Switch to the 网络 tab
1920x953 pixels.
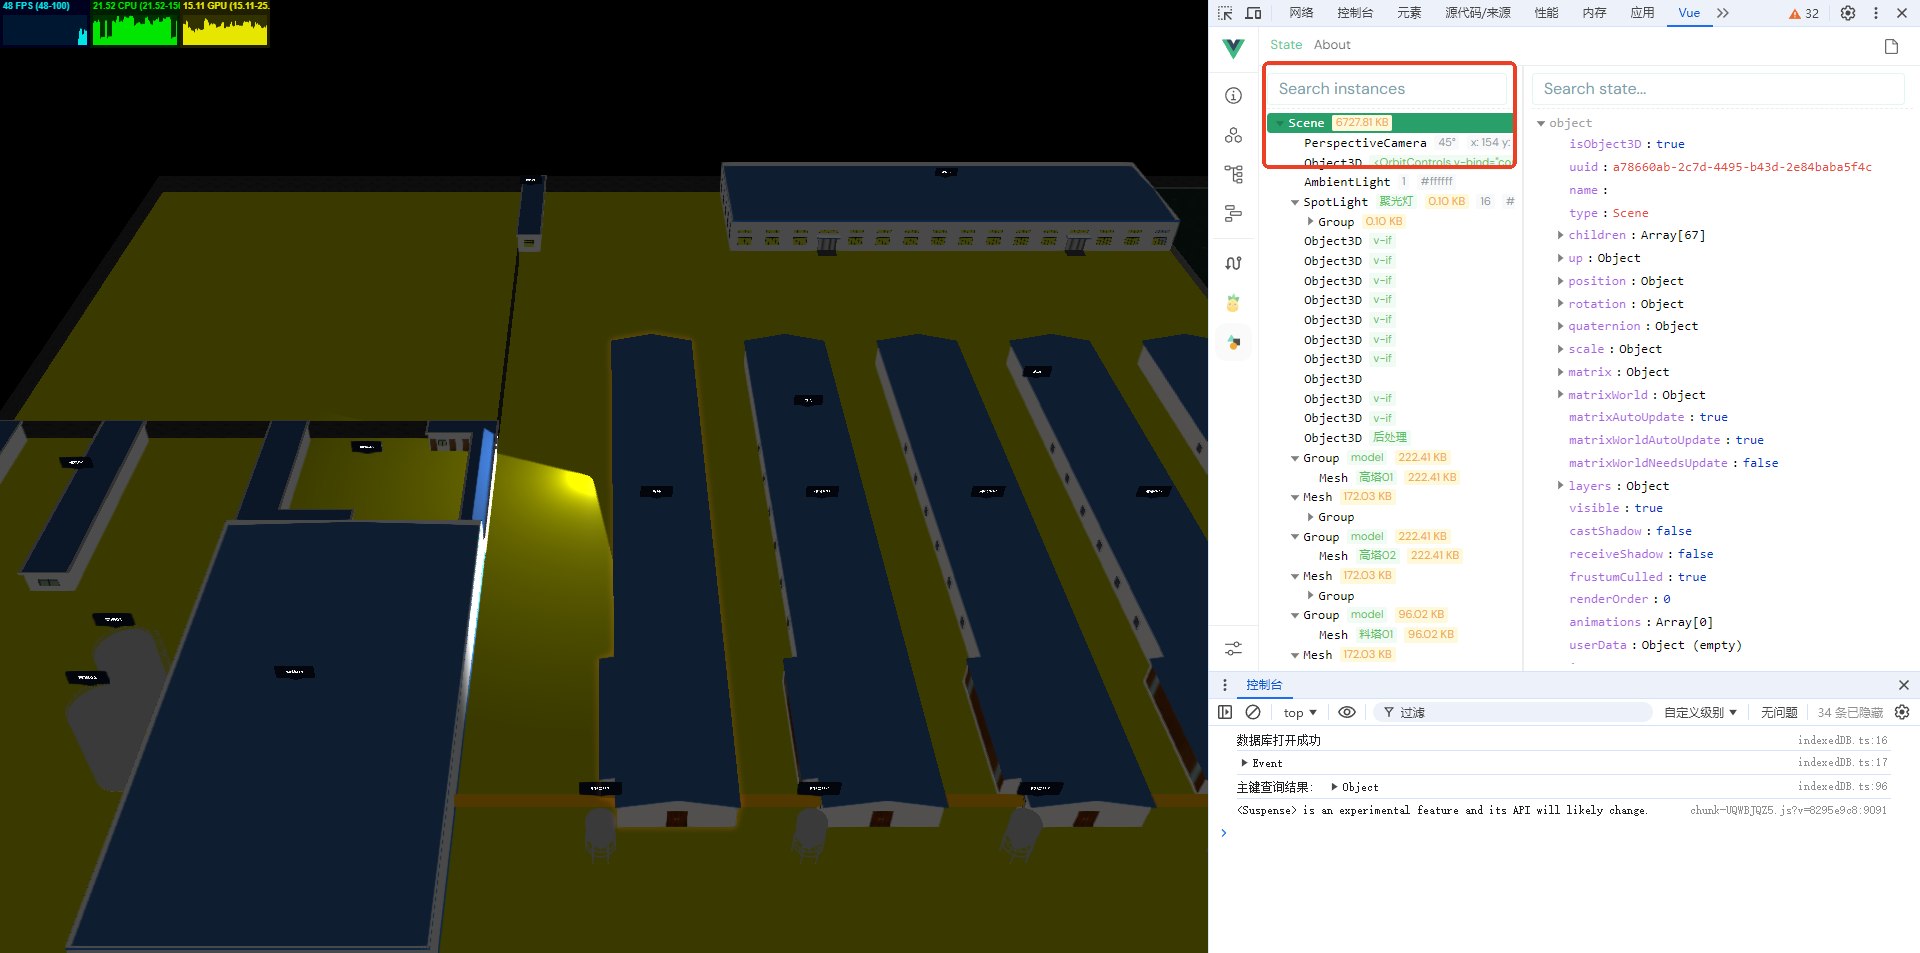point(1301,13)
